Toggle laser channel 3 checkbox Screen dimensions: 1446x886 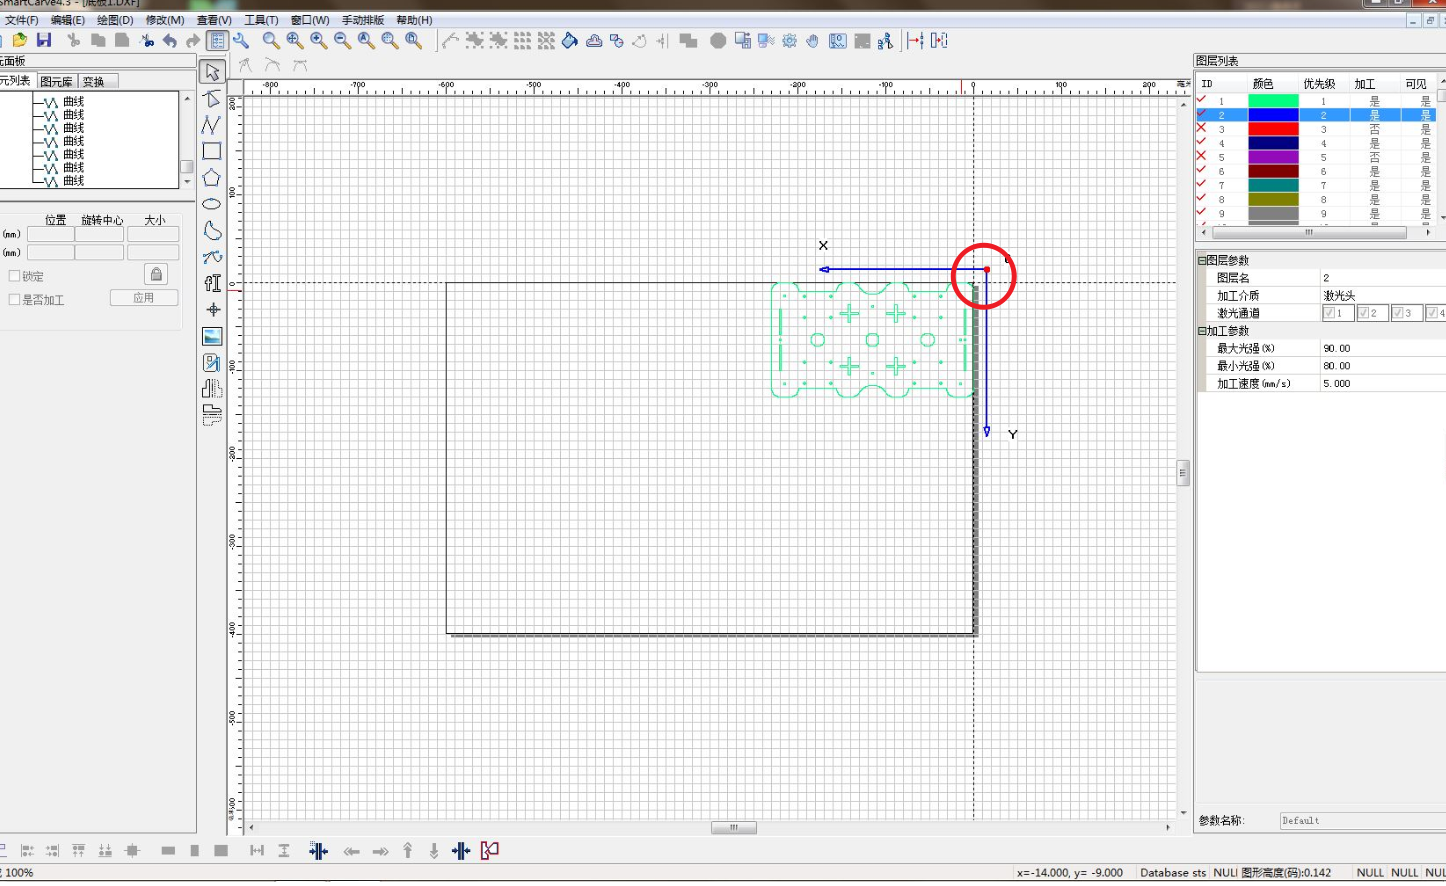[1398, 313]
